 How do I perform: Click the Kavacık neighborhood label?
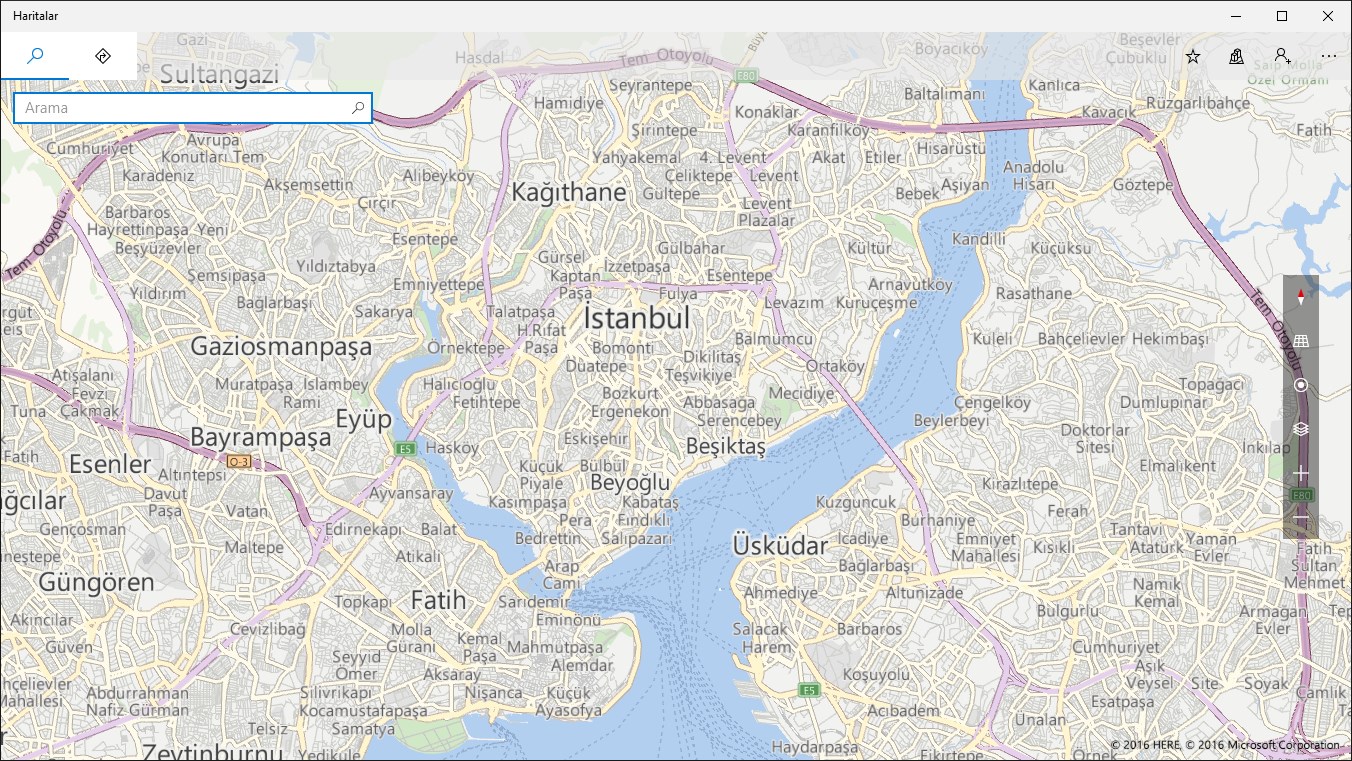[1110, 113]
